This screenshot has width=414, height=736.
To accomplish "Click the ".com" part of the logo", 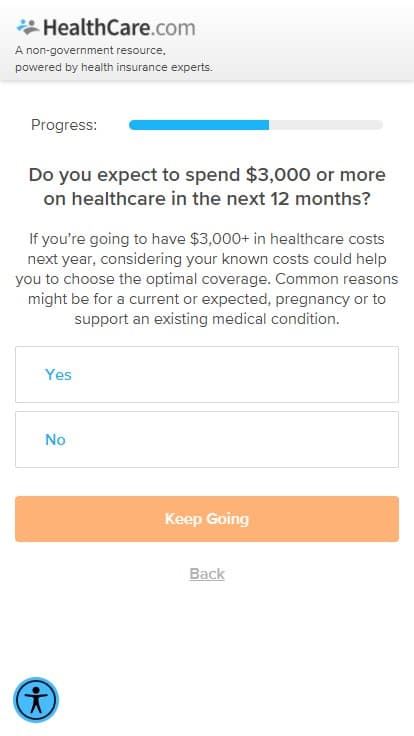I will [x=173, y=29].
